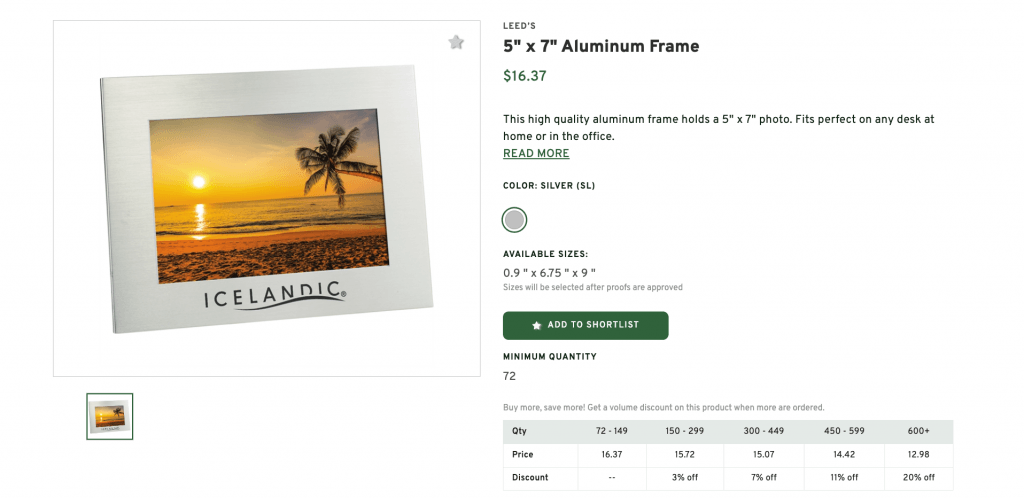
Task: Click the minimum quantity value 72
Action: [510, 377]
